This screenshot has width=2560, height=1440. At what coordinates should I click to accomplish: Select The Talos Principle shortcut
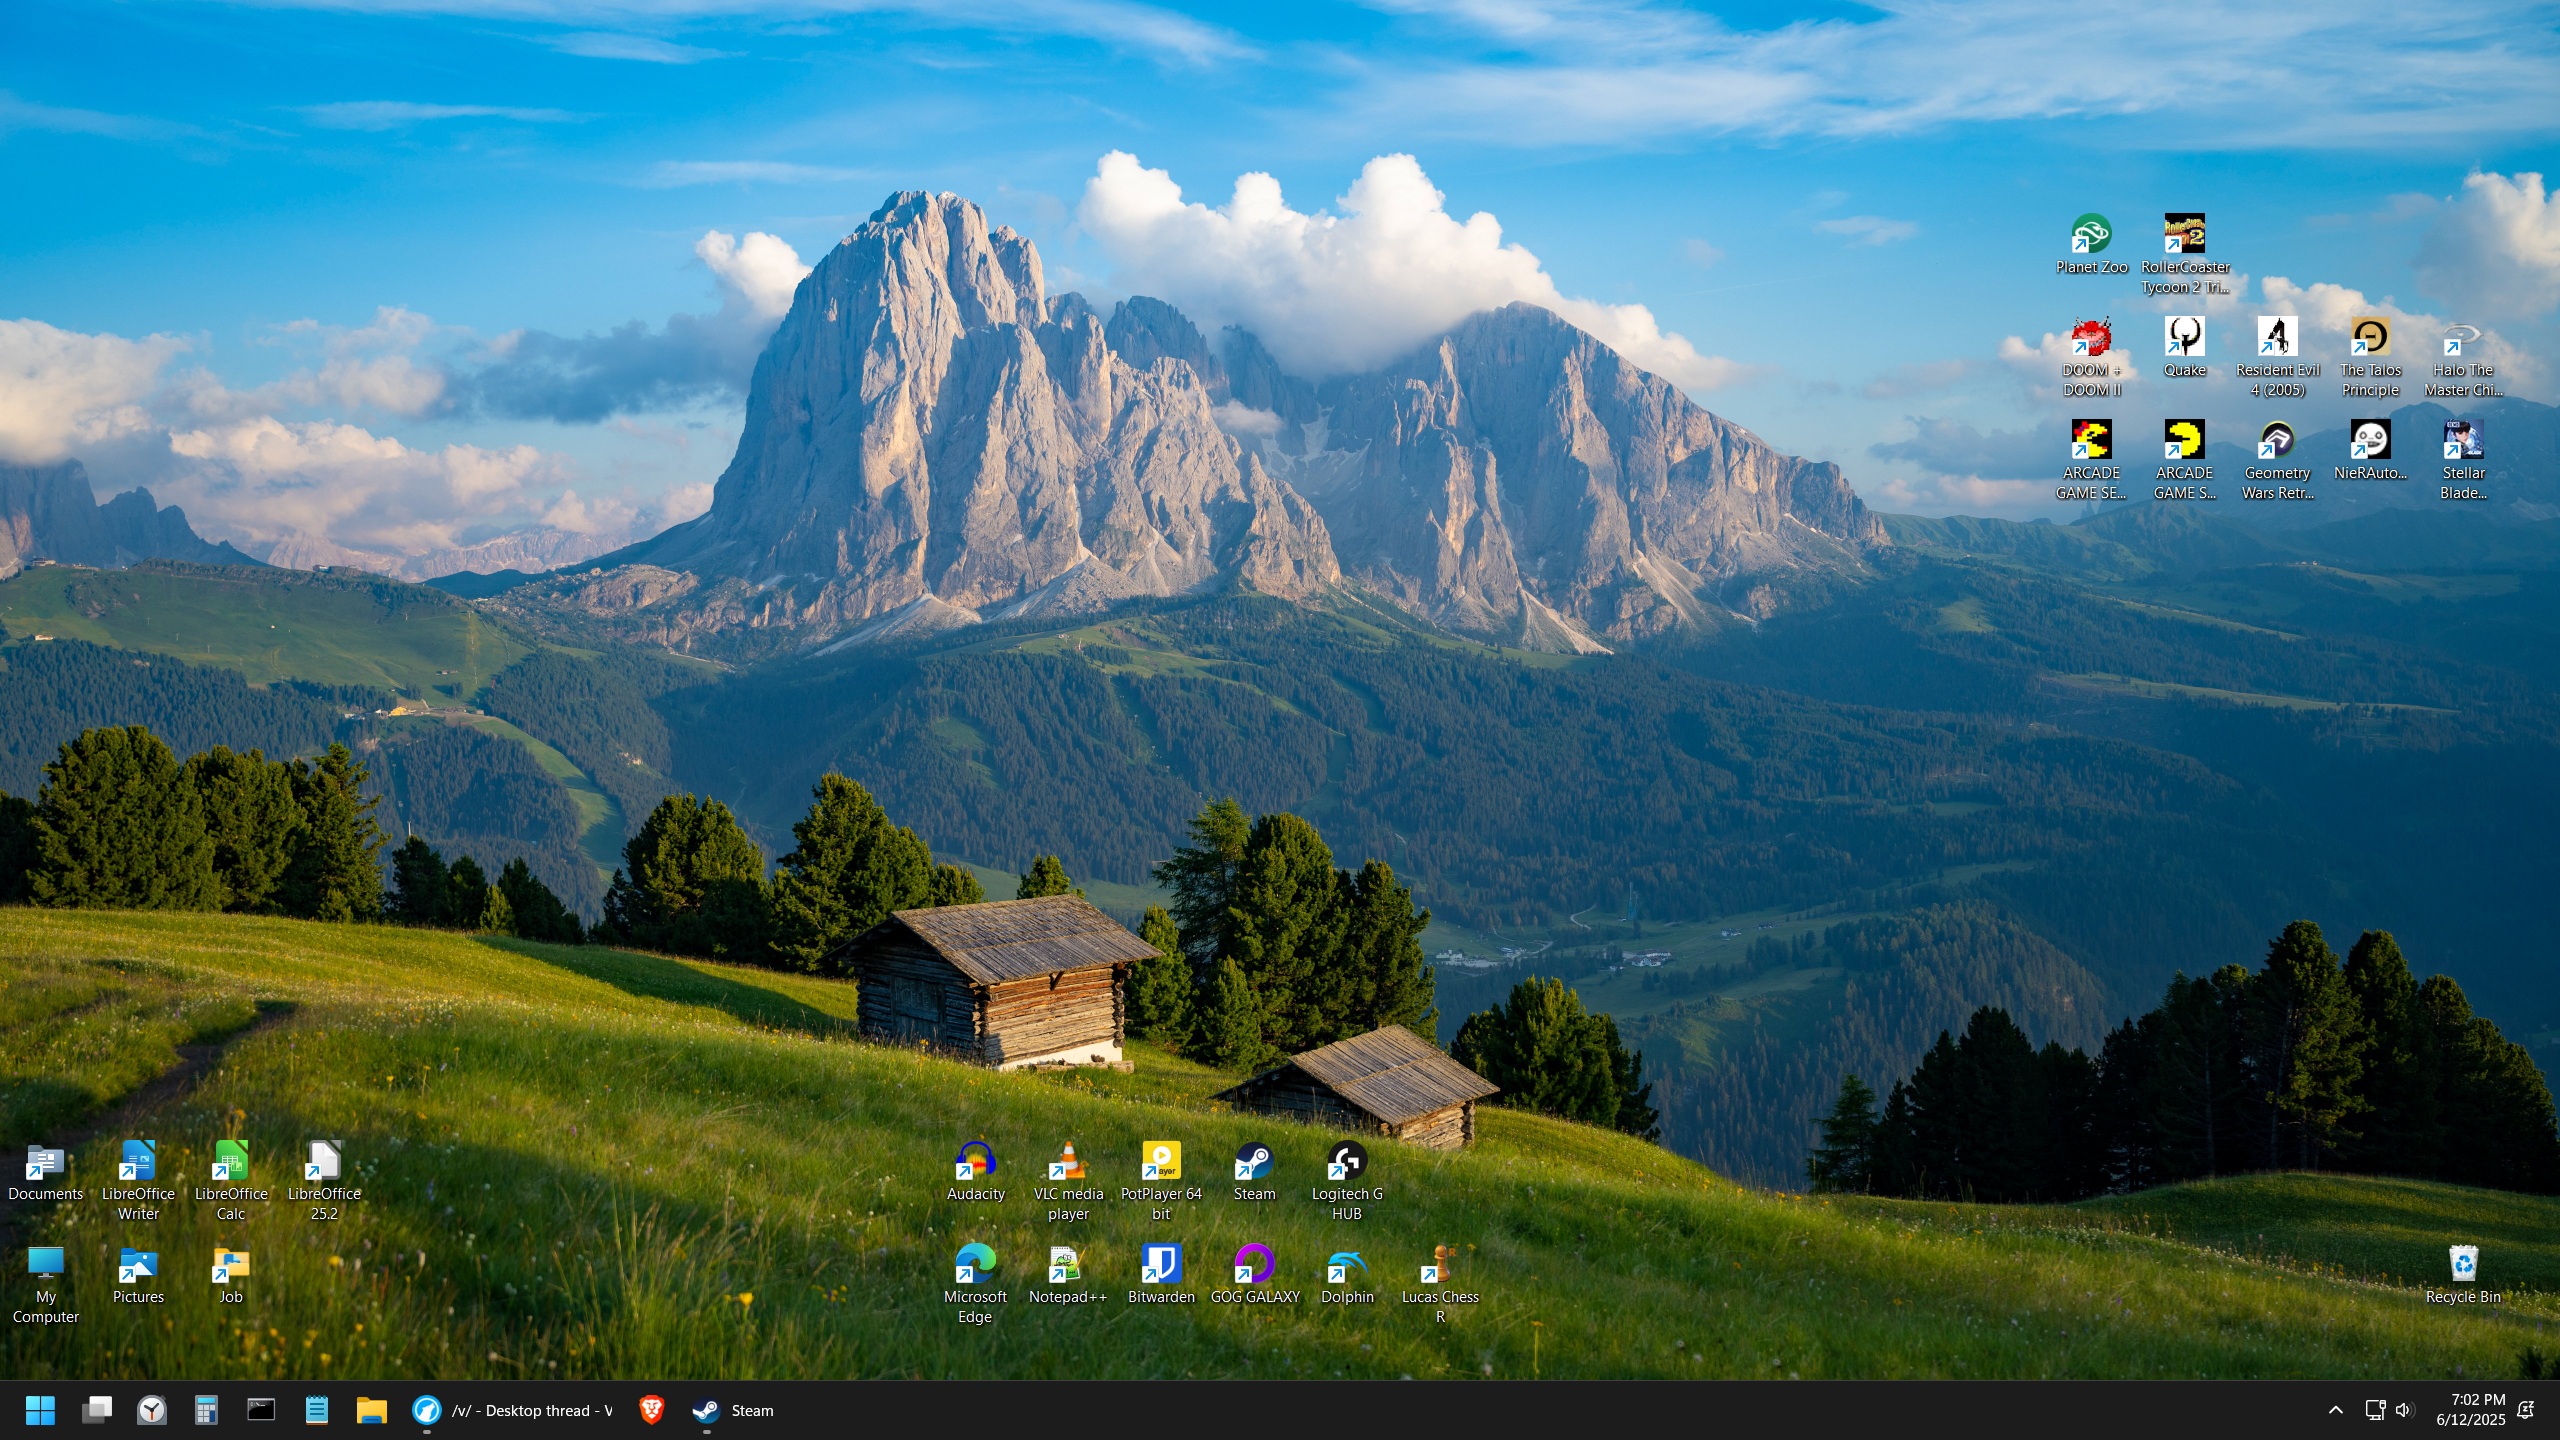pos(2370,357)
